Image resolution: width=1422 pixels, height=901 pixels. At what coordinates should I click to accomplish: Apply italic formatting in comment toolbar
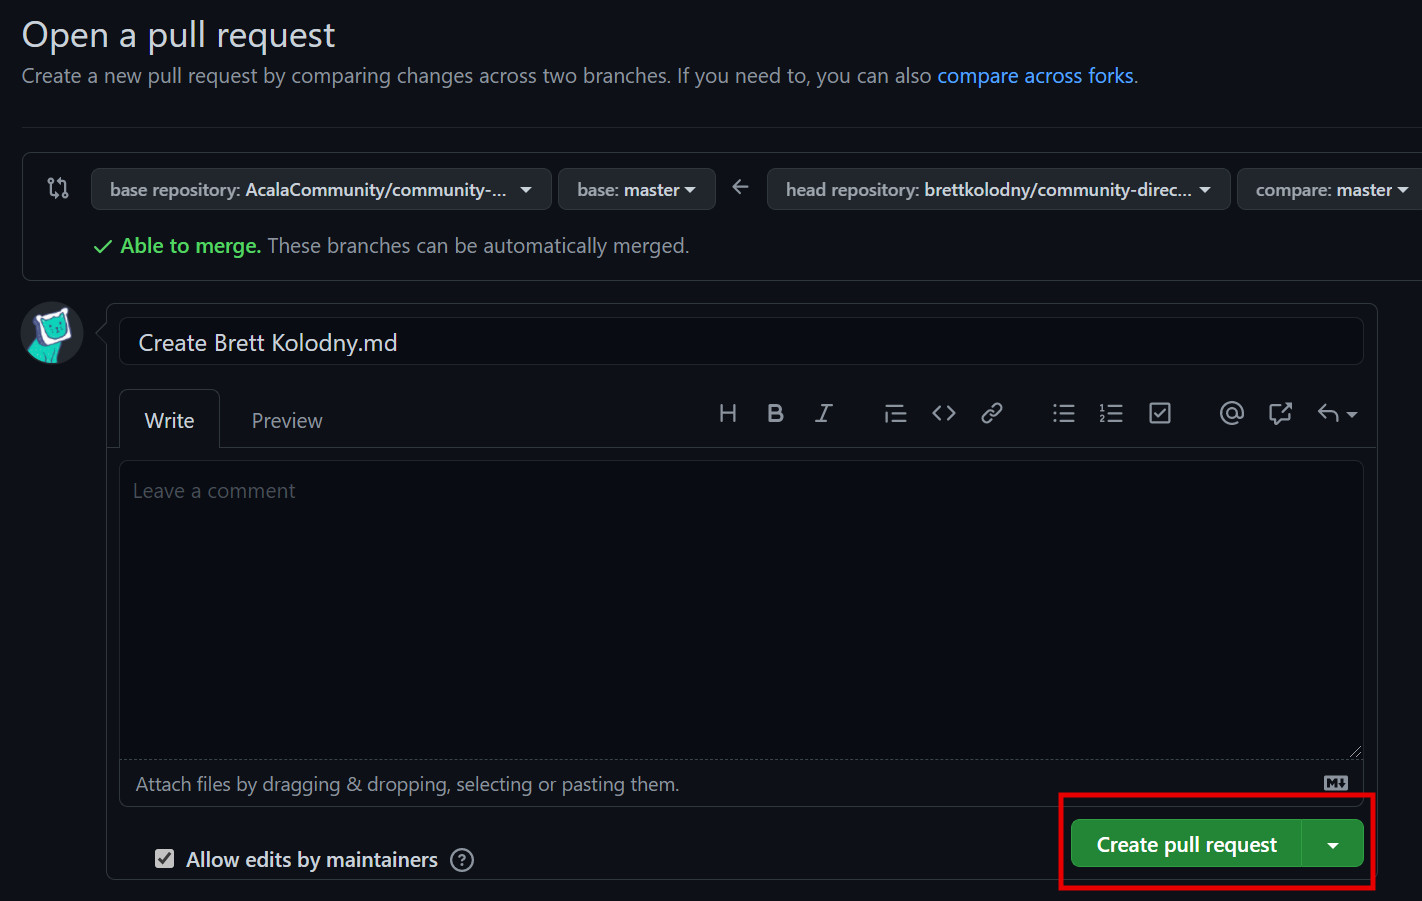pyautogui.click(x=823, y=413)
